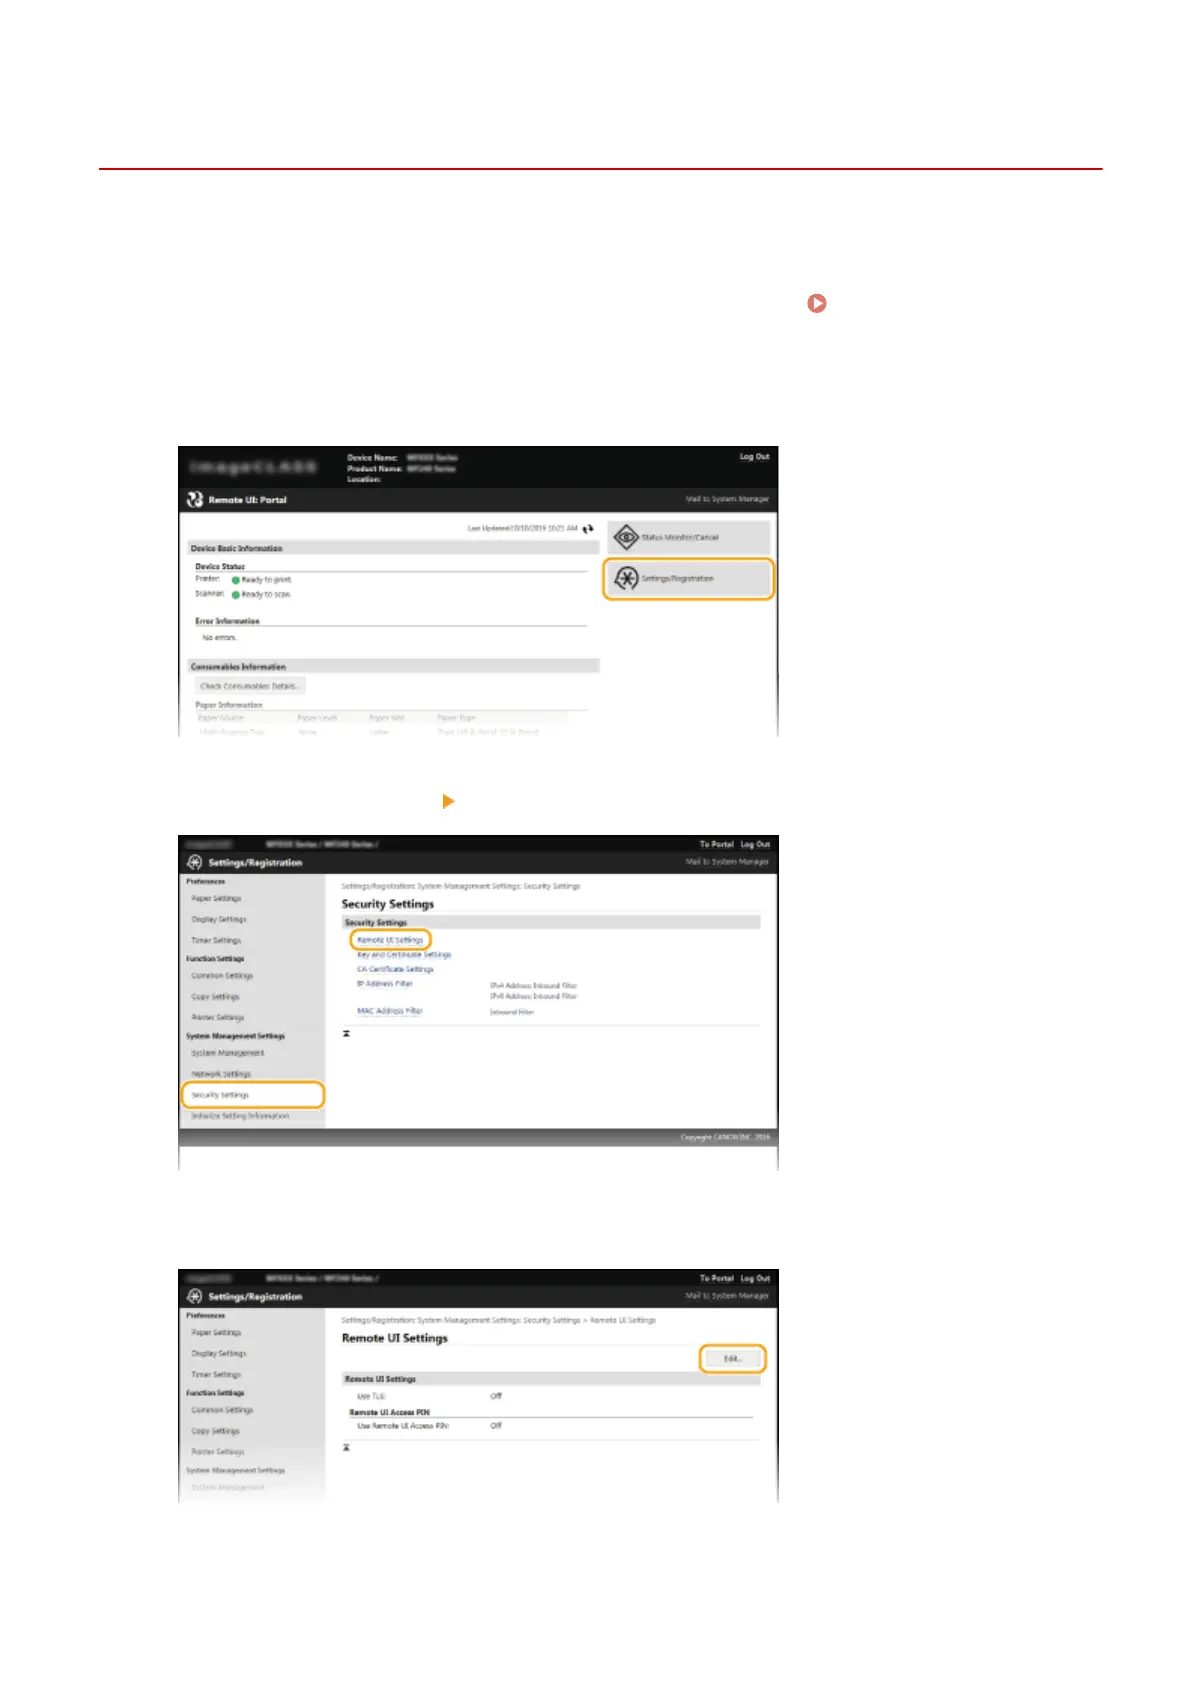Select Paper Settings in the Security Settings page sidebar
This screenshot has height=1684, width=1191.
pos(216,898)
